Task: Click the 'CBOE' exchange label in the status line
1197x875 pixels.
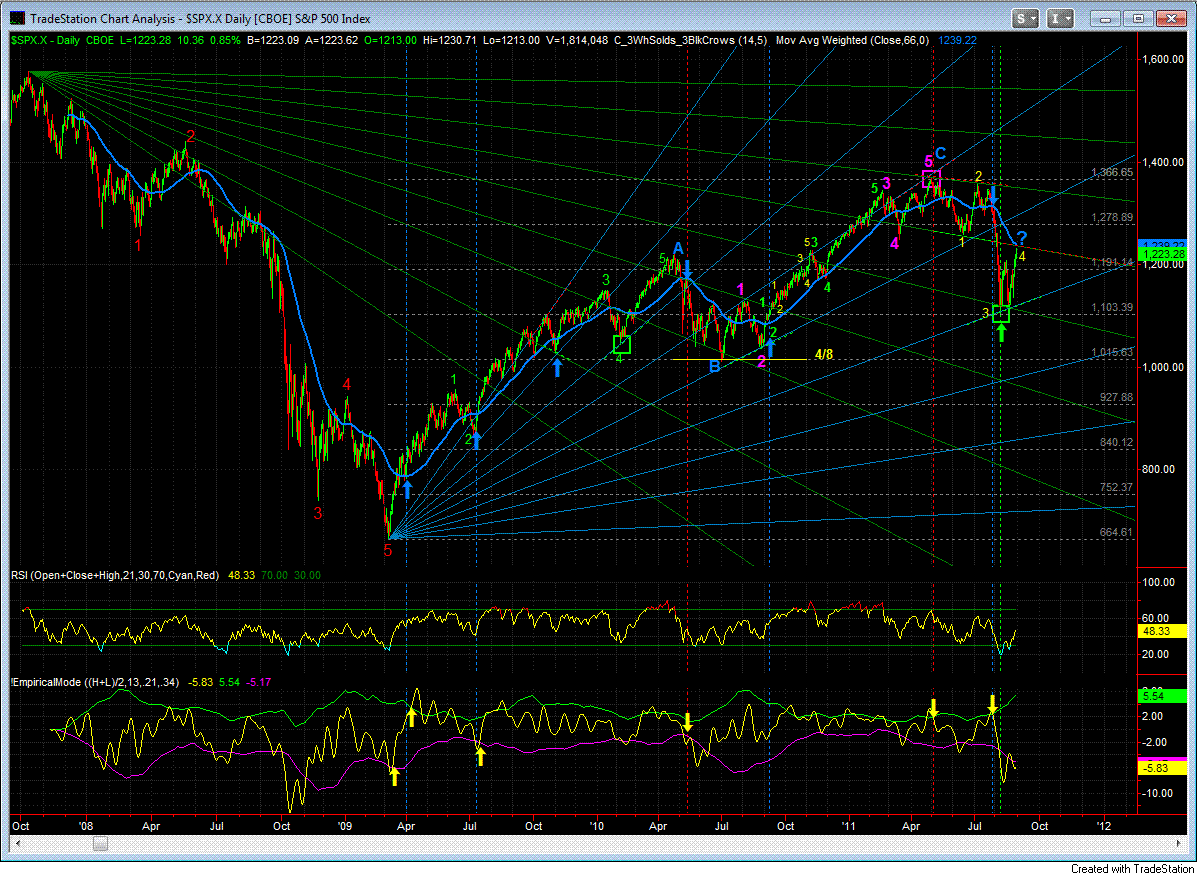Action: tap(98, 39)
